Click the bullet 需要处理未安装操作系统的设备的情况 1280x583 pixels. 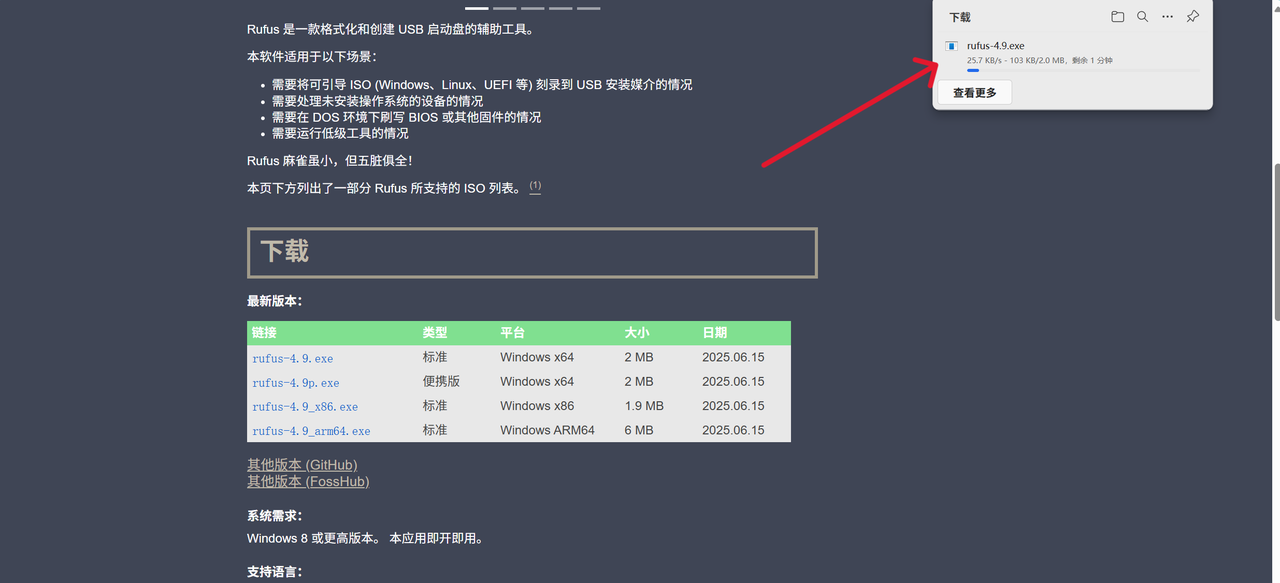377,101
